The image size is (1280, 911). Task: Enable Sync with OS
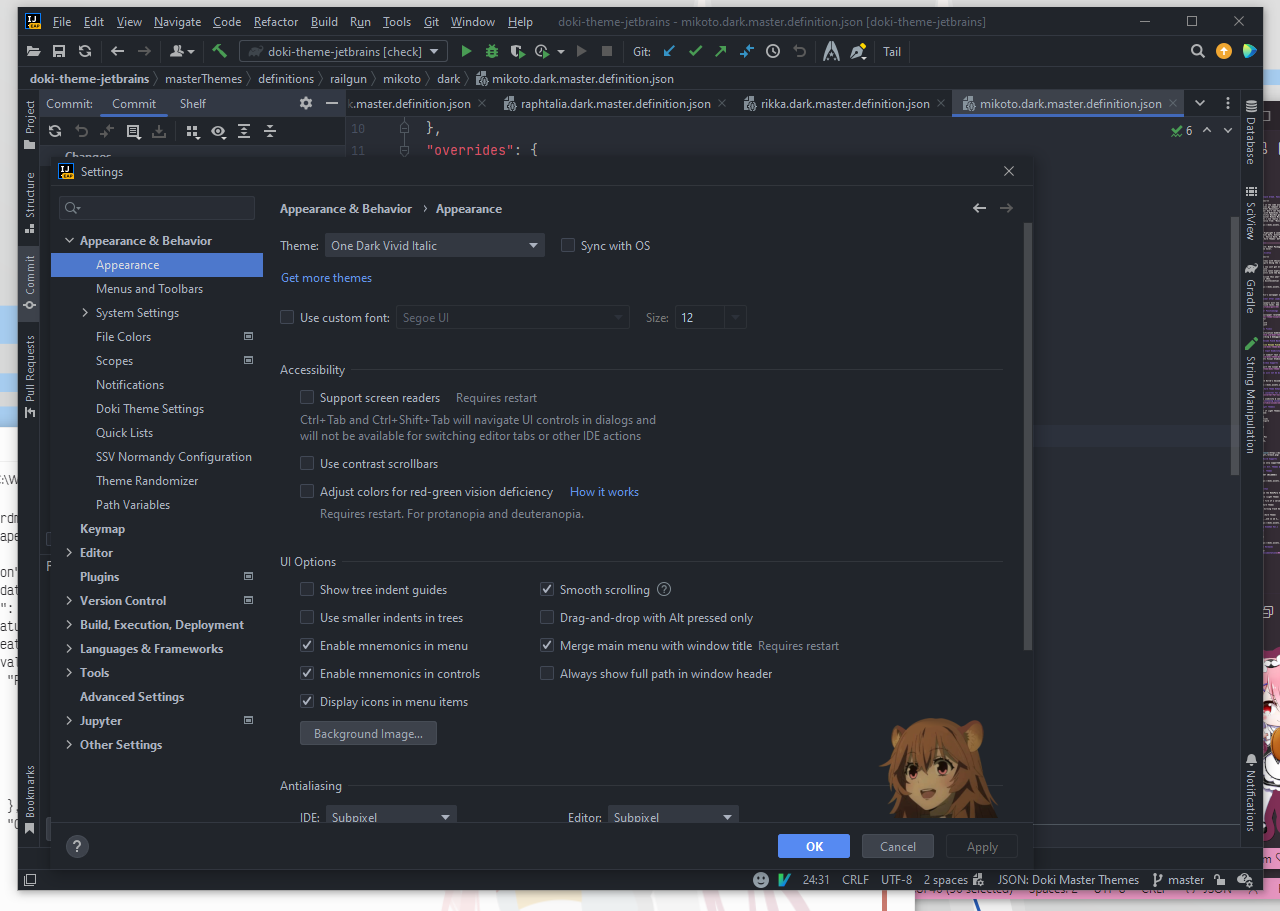(568, 245)
